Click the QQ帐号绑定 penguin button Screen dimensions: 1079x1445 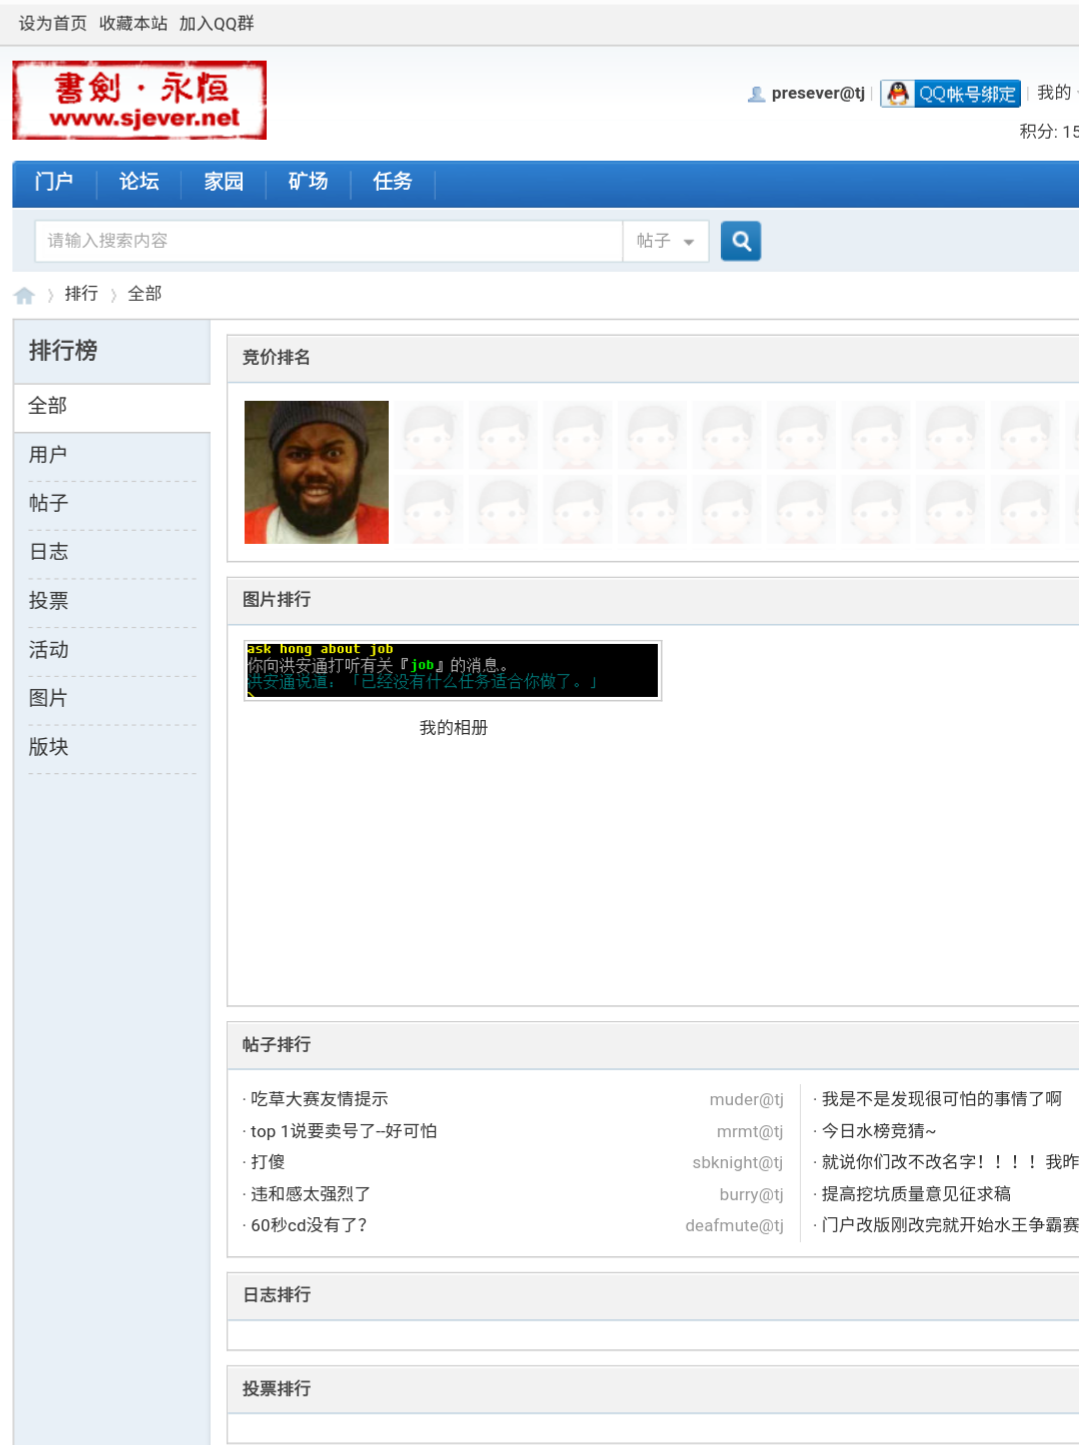tap(950, 94)
